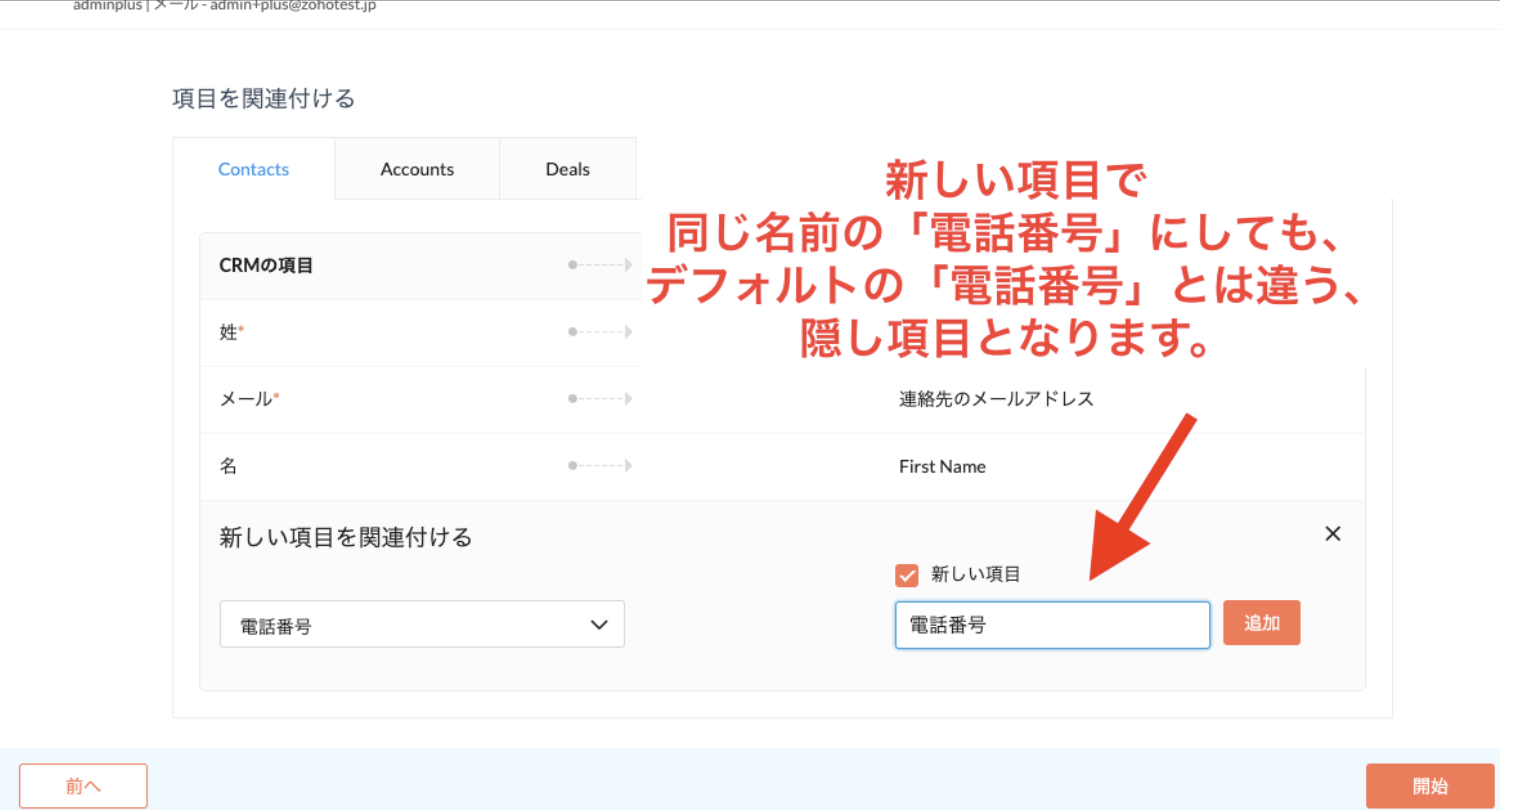Click the 新しい項目 checkbox label
1516x810 pixels.
tap(975, 575)
